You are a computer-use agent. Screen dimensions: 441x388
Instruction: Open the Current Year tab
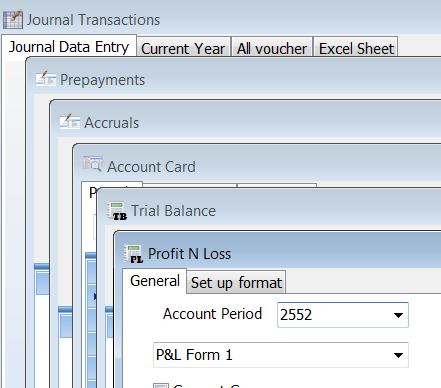click(184, 49)
